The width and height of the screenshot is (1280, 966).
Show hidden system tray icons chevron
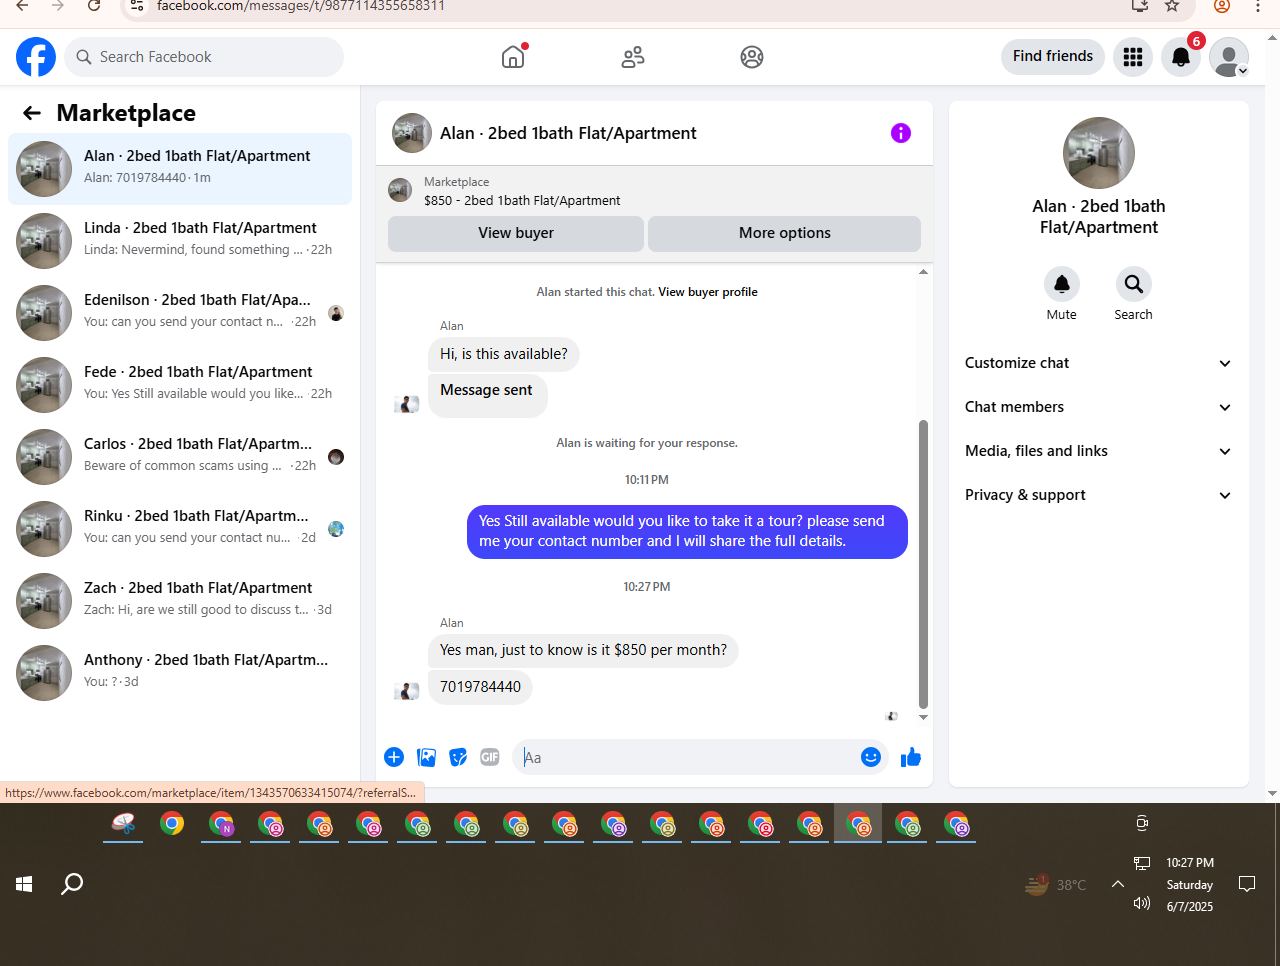tap(1118, 884)
